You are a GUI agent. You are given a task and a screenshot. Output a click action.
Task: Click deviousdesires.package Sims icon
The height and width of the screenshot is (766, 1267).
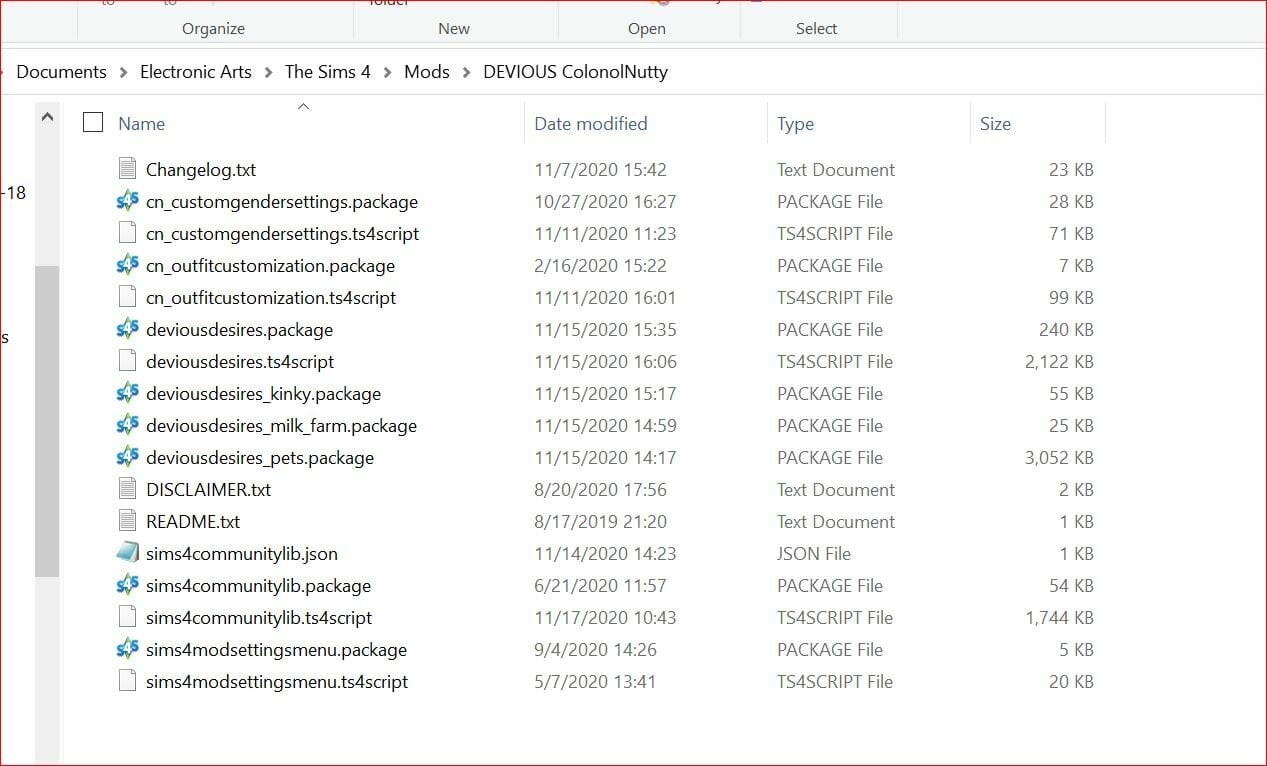(x=127, y=329)
